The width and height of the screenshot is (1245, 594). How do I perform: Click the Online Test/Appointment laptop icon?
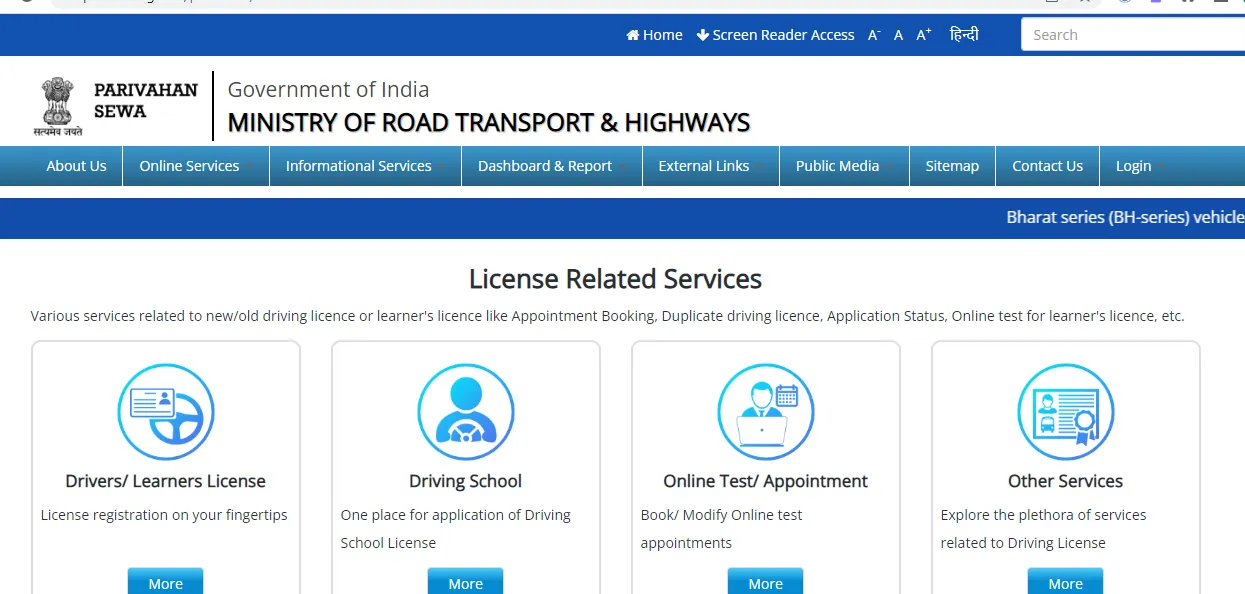click(765, 412)
